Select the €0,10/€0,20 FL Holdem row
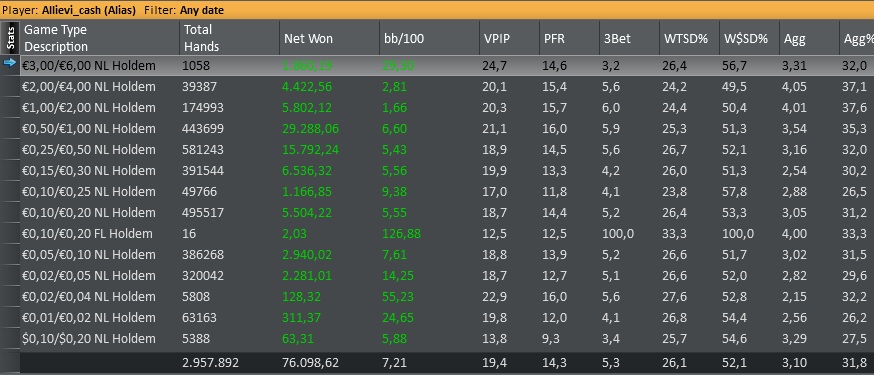 click(446, 233)
